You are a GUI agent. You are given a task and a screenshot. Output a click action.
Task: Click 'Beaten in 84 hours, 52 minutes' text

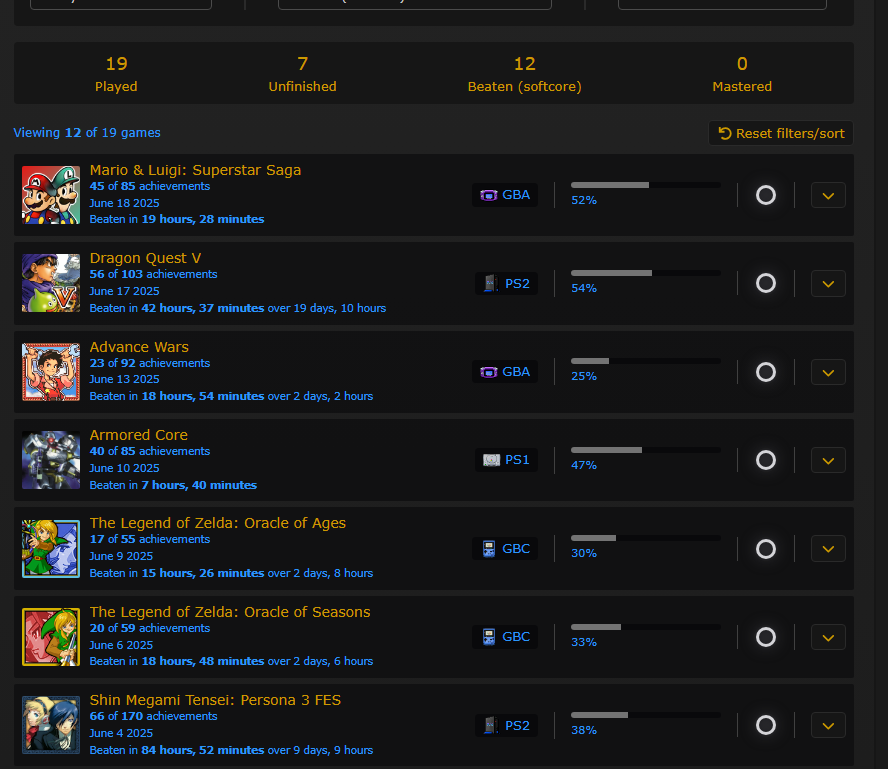click(177, 750)
